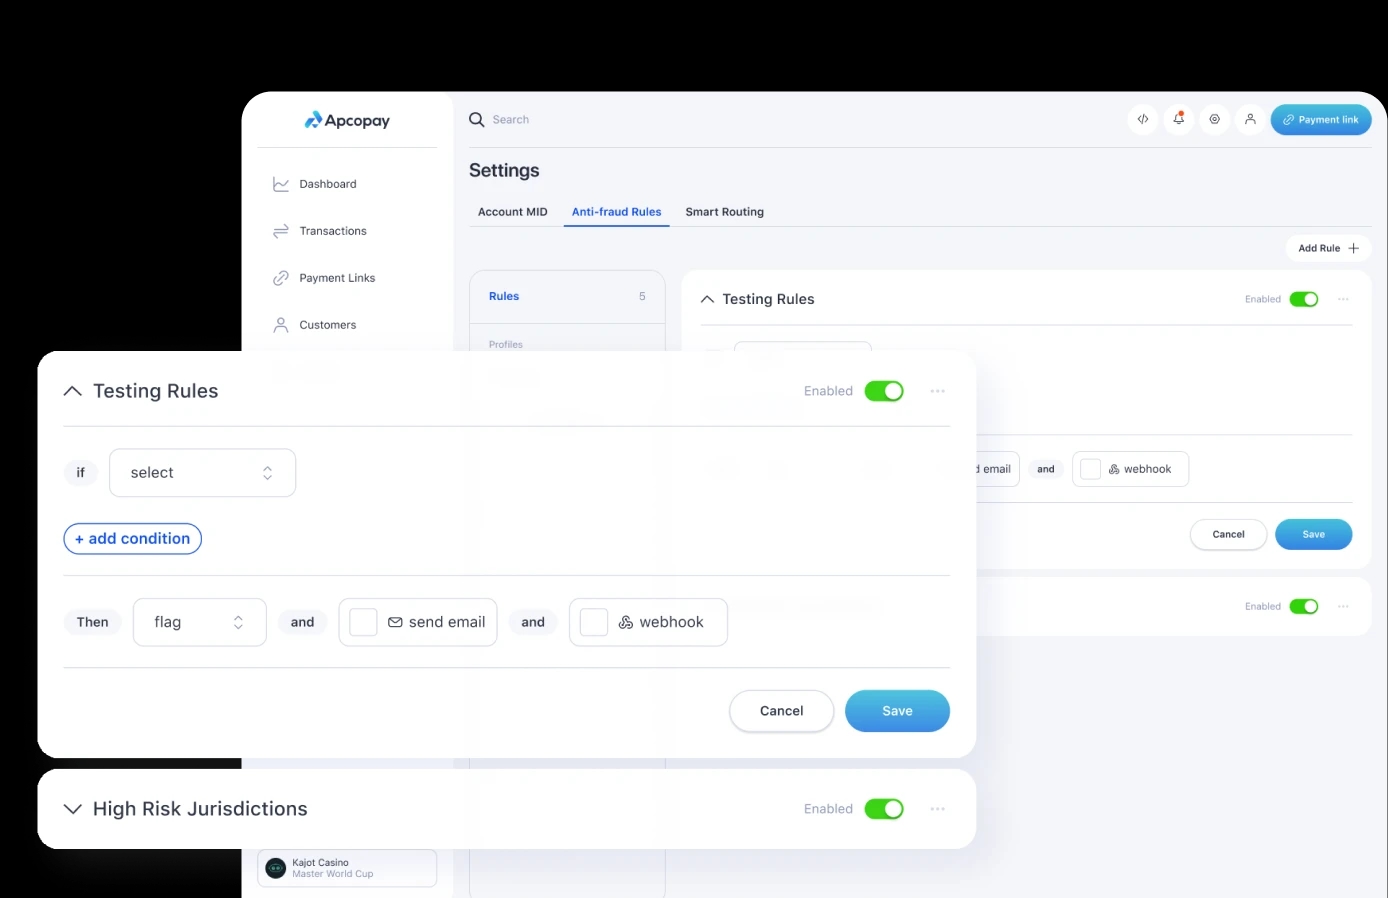
Task: Click Cancel in background panel
Action: click(x=1229, y=534)
